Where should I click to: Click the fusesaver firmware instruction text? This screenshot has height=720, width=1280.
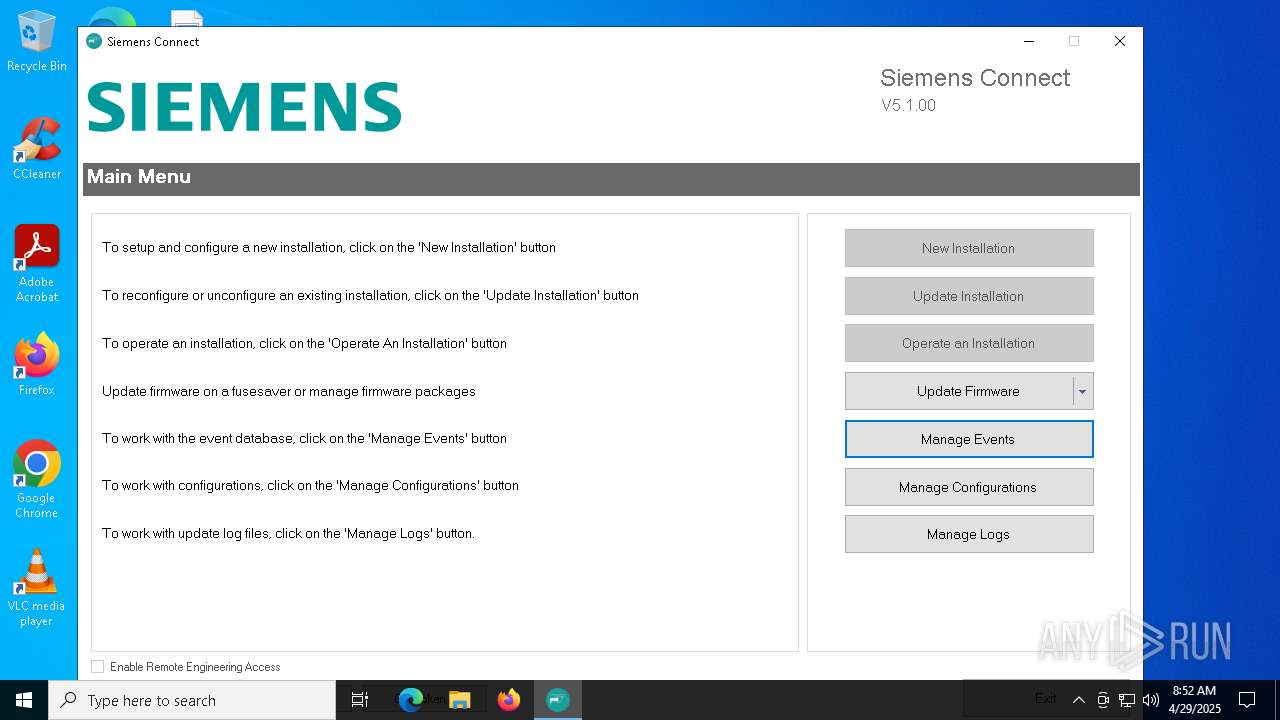pos(289,391)
